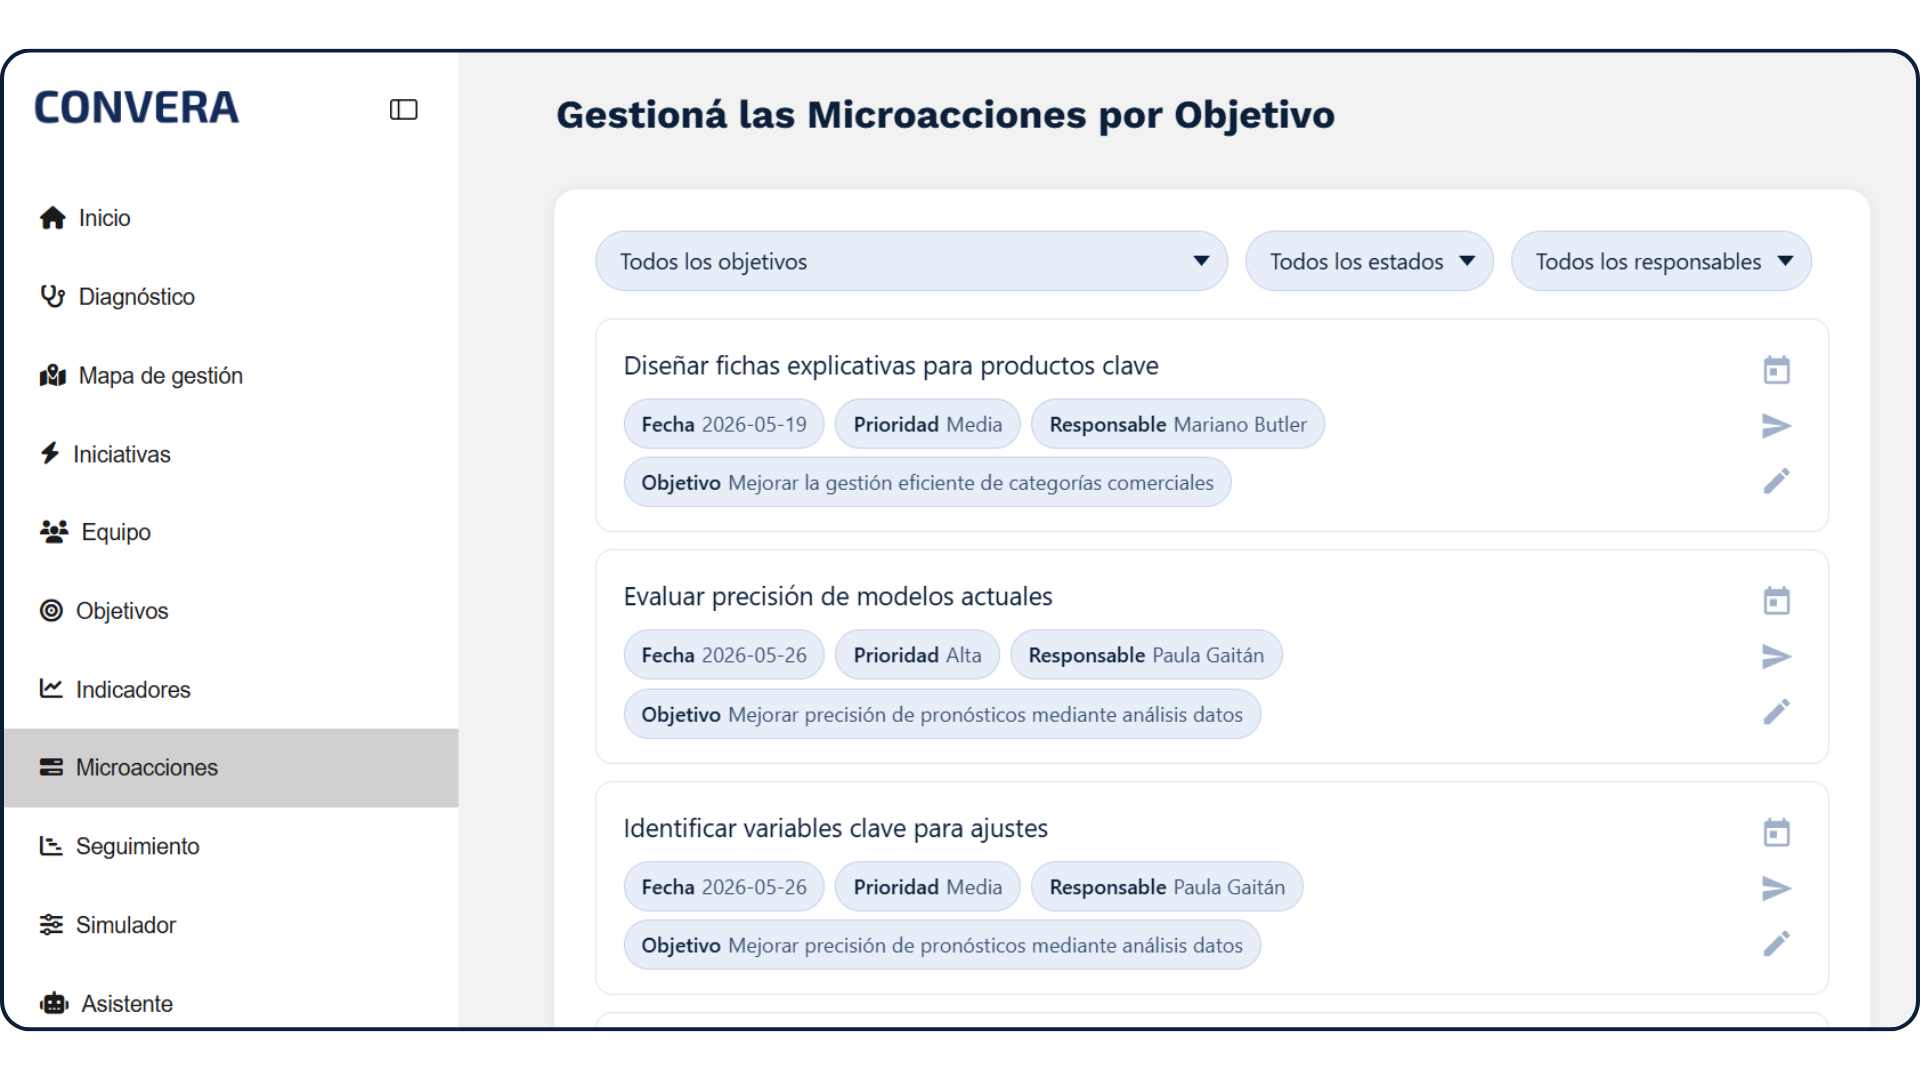Click the CONVERA logo

click(137, 108)
